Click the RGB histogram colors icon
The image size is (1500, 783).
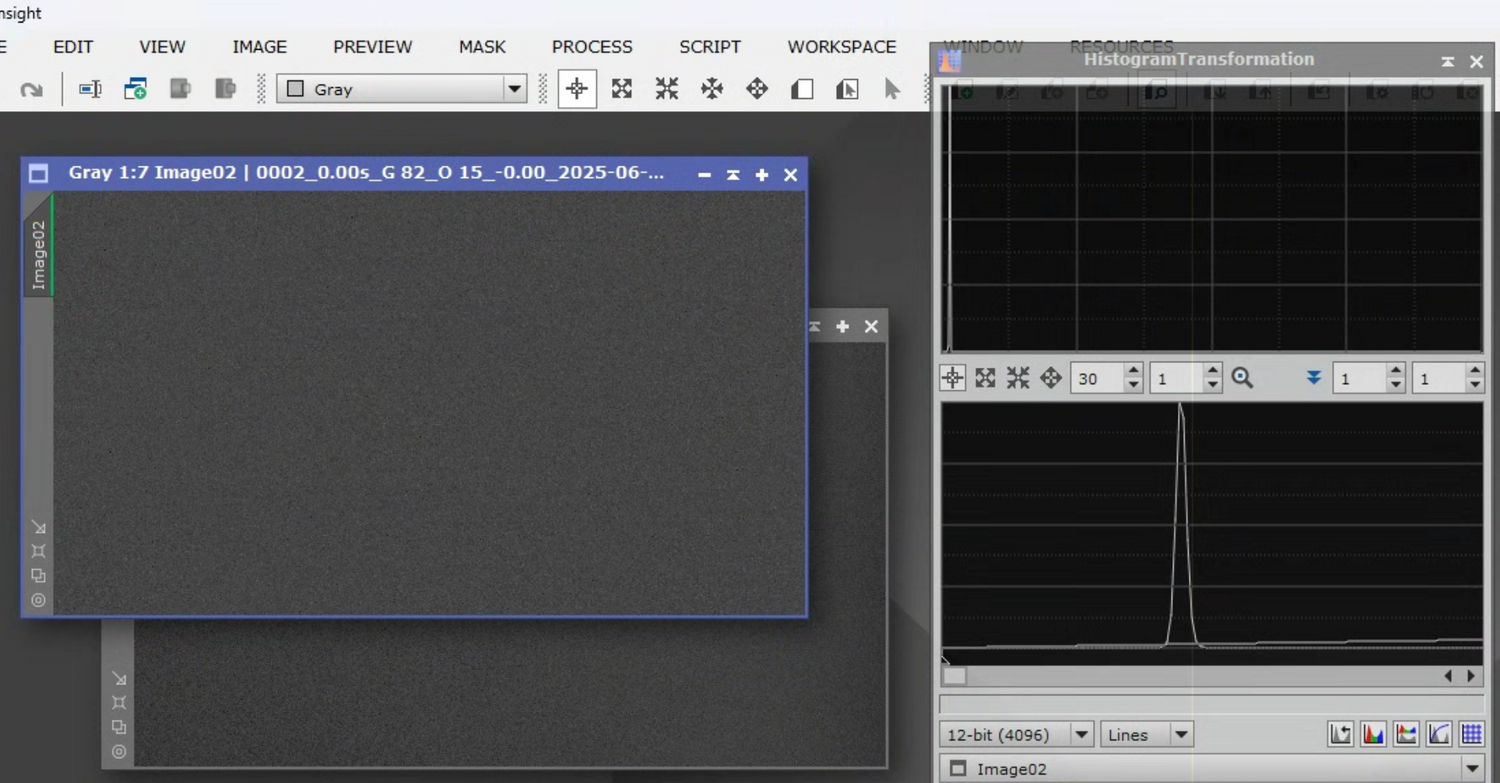click(x=1373, y=733)
